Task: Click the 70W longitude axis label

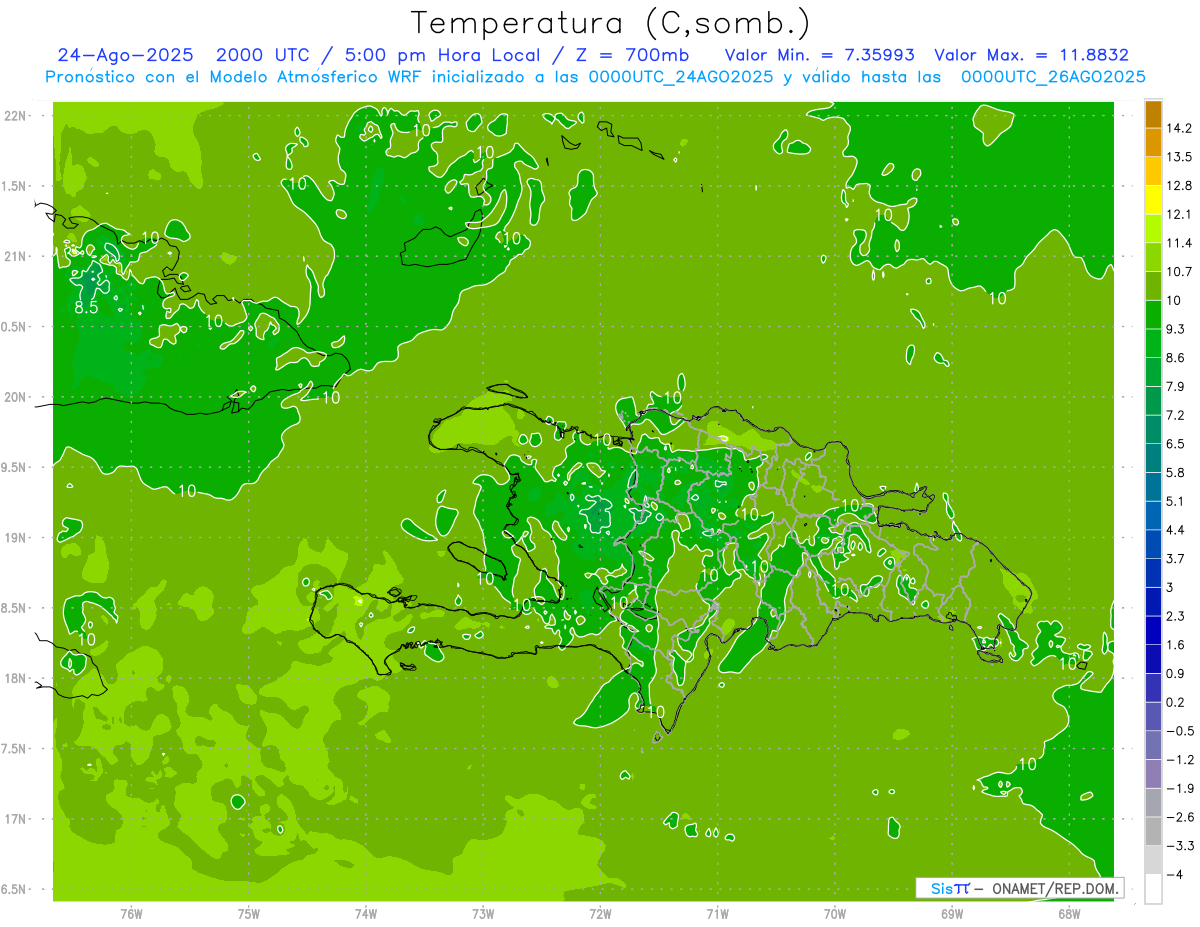Action: point(835,914)
